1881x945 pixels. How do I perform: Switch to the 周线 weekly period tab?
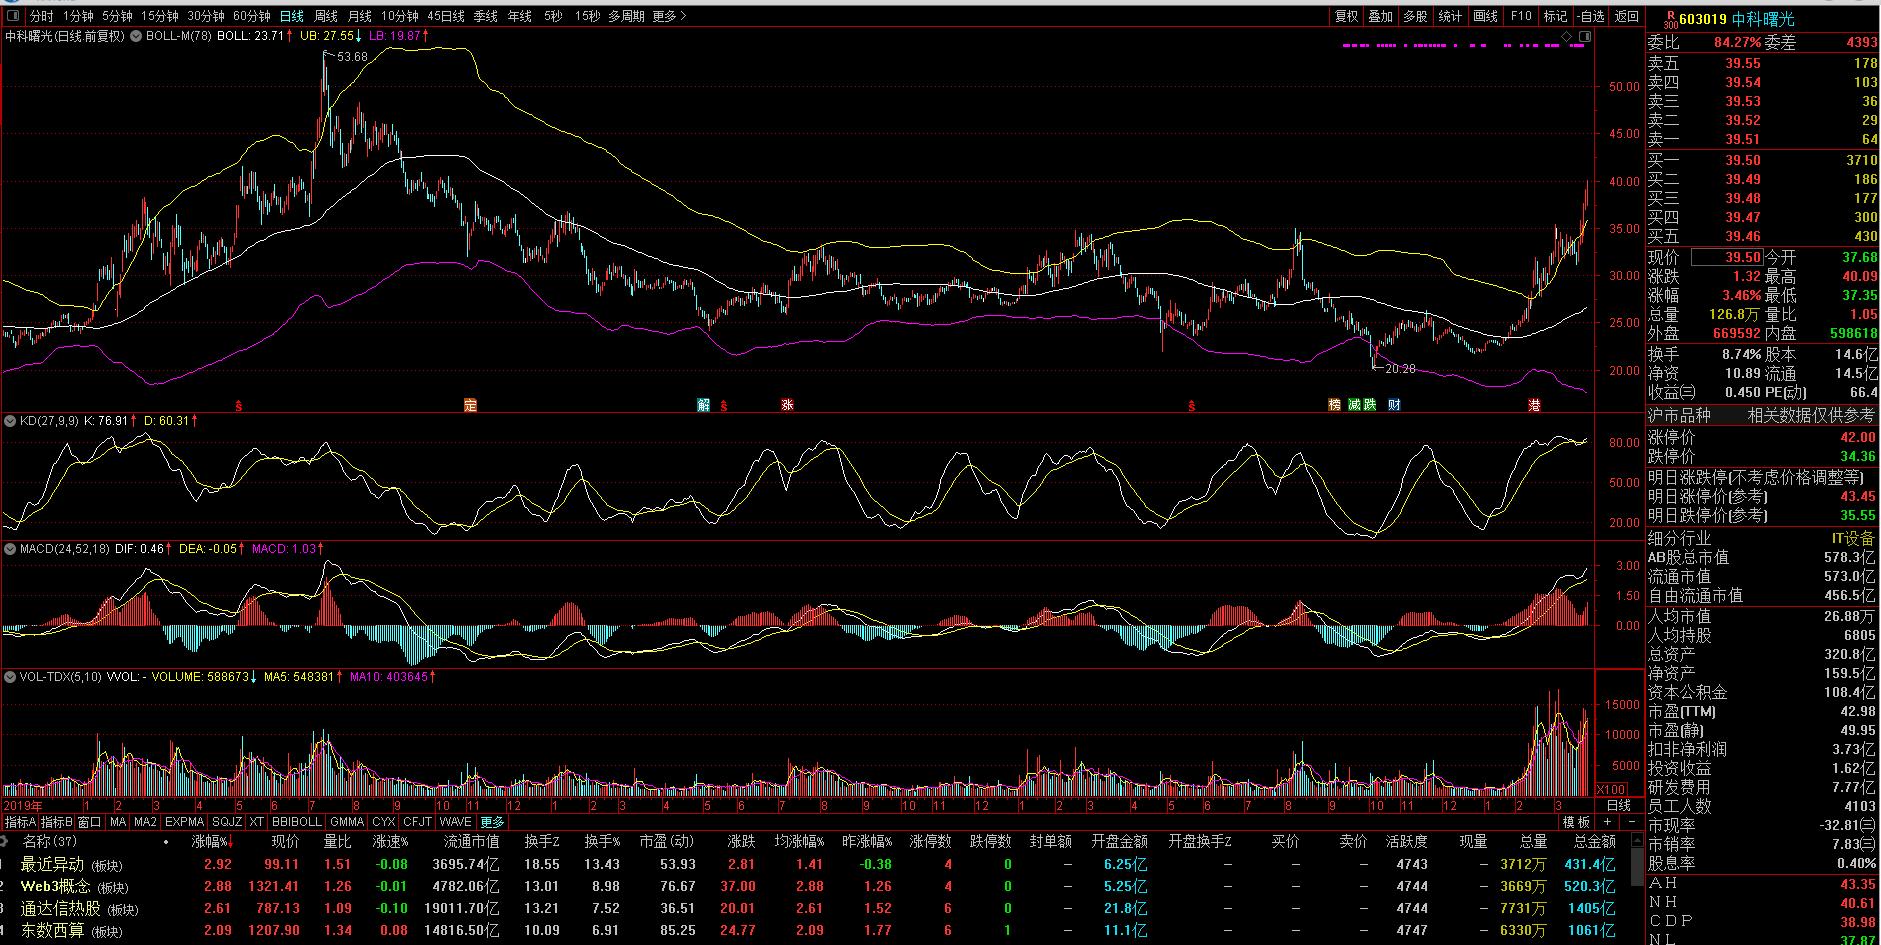coord(325,16)
